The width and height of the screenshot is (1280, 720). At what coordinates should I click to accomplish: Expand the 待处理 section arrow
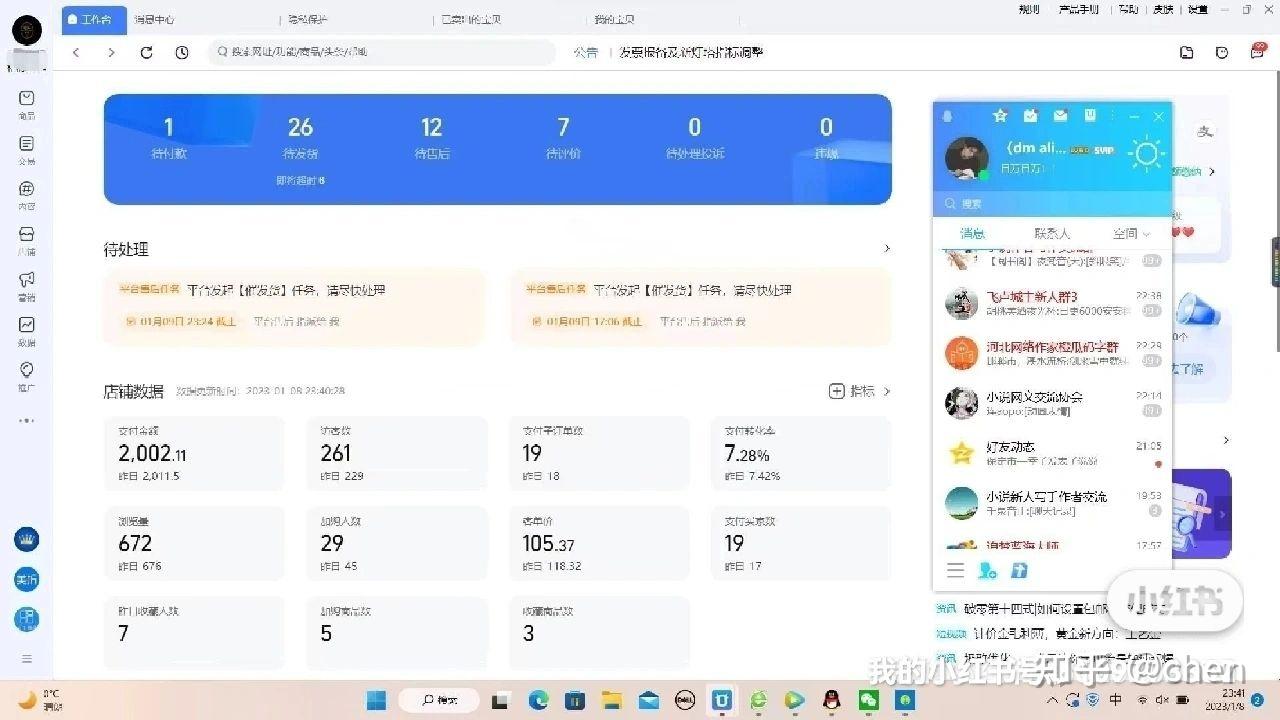[x=886, y=249]
